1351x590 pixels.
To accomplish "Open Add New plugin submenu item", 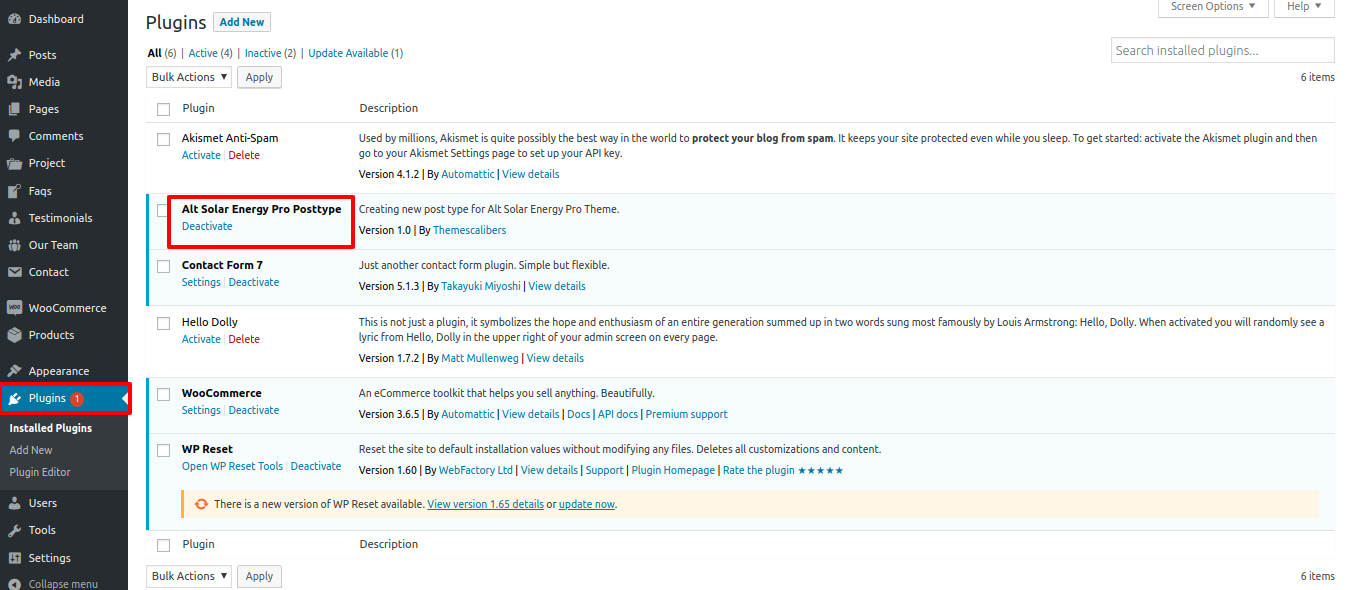I will (31, 450).
